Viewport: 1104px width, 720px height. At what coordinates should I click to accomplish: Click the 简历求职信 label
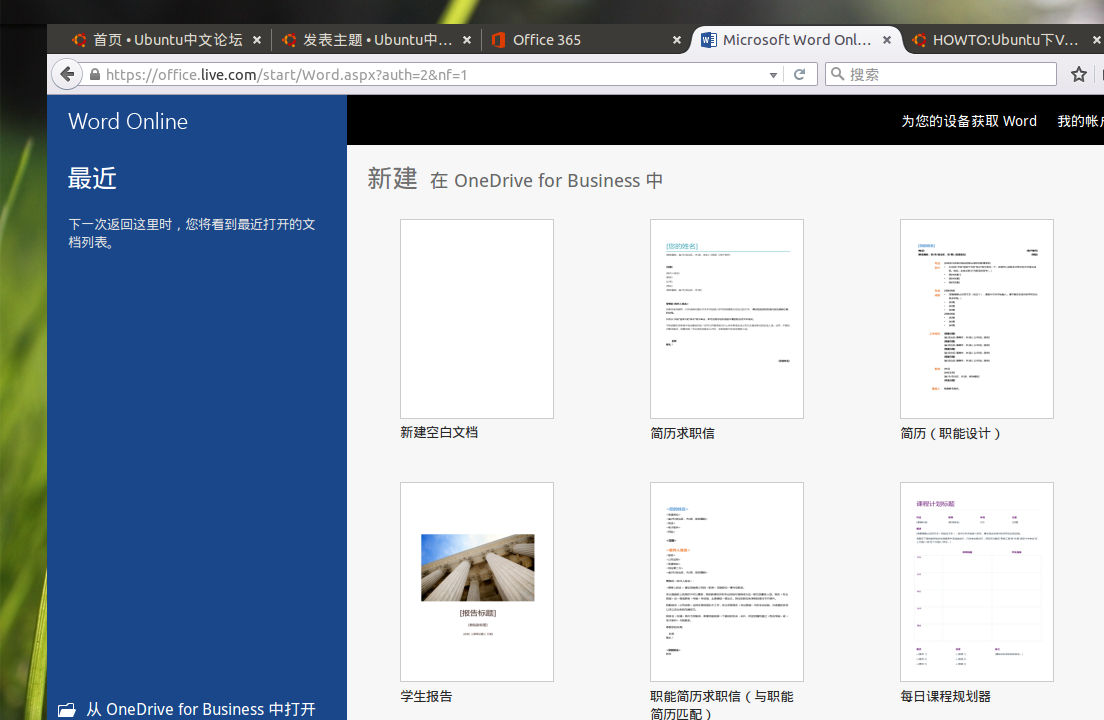click(x=682, y=433)
